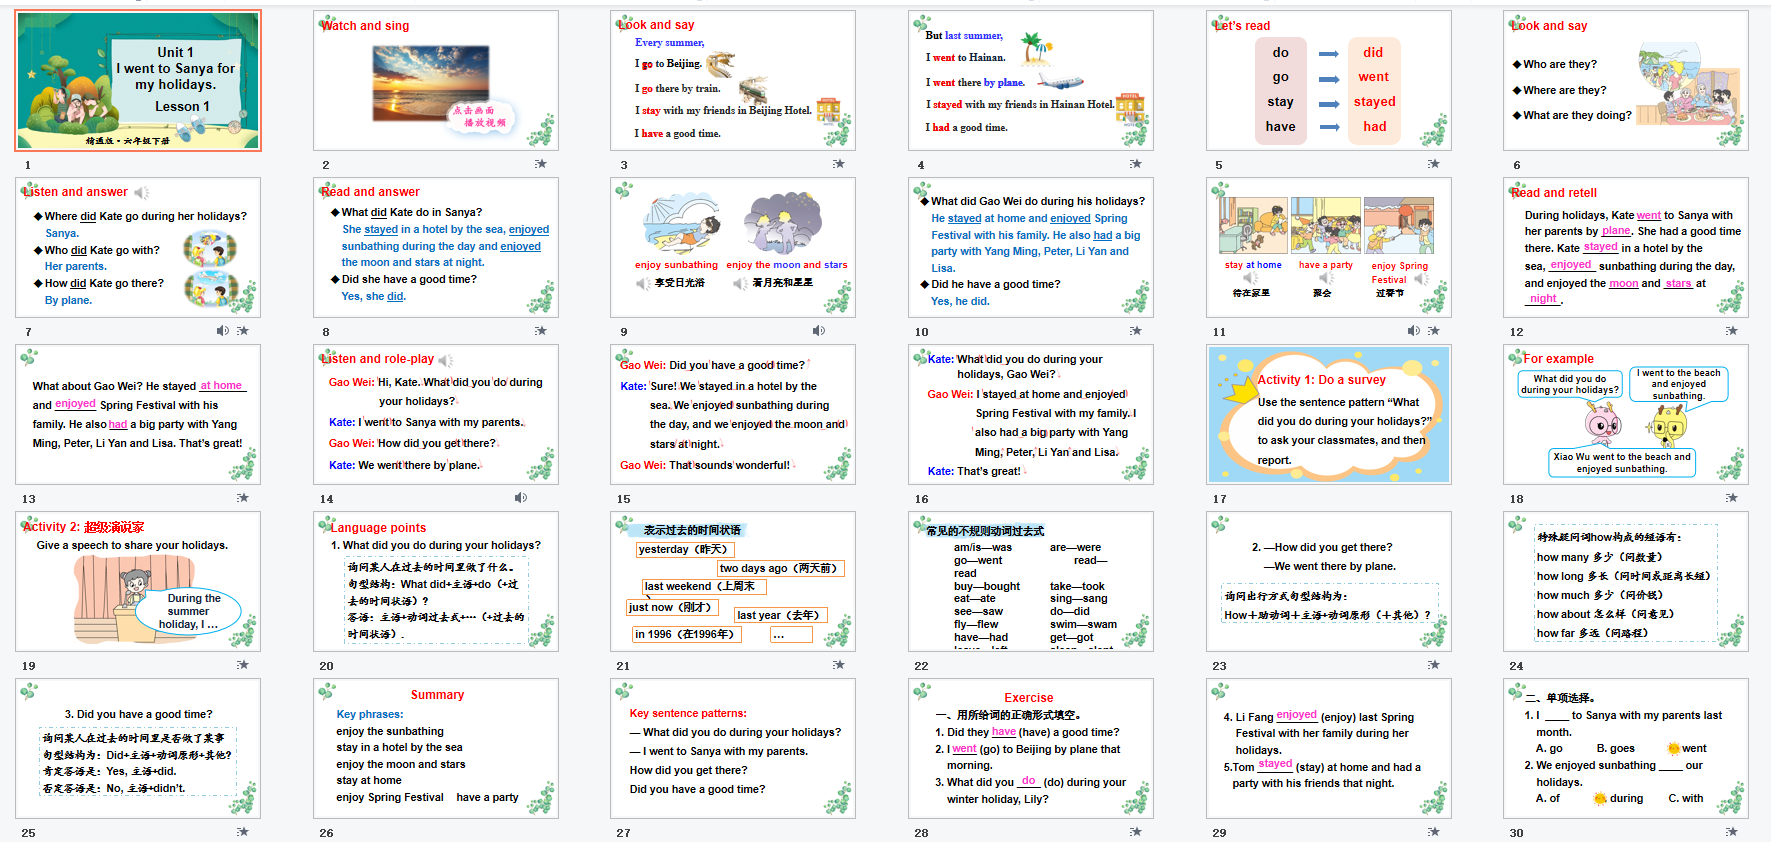Click the audio speaker icon under slide 9

tap(819, 330)
